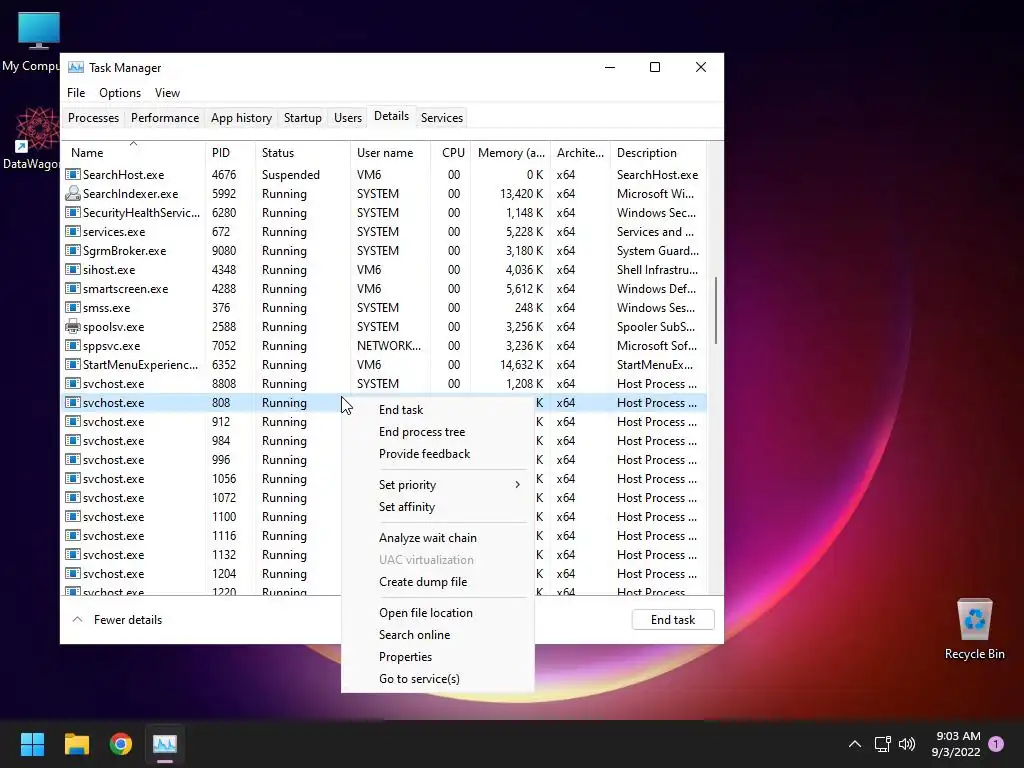Viewport: 1024px width, 768px height.
Task: Open File Explorer from the taskbar
Action: [x=76, y=744]
